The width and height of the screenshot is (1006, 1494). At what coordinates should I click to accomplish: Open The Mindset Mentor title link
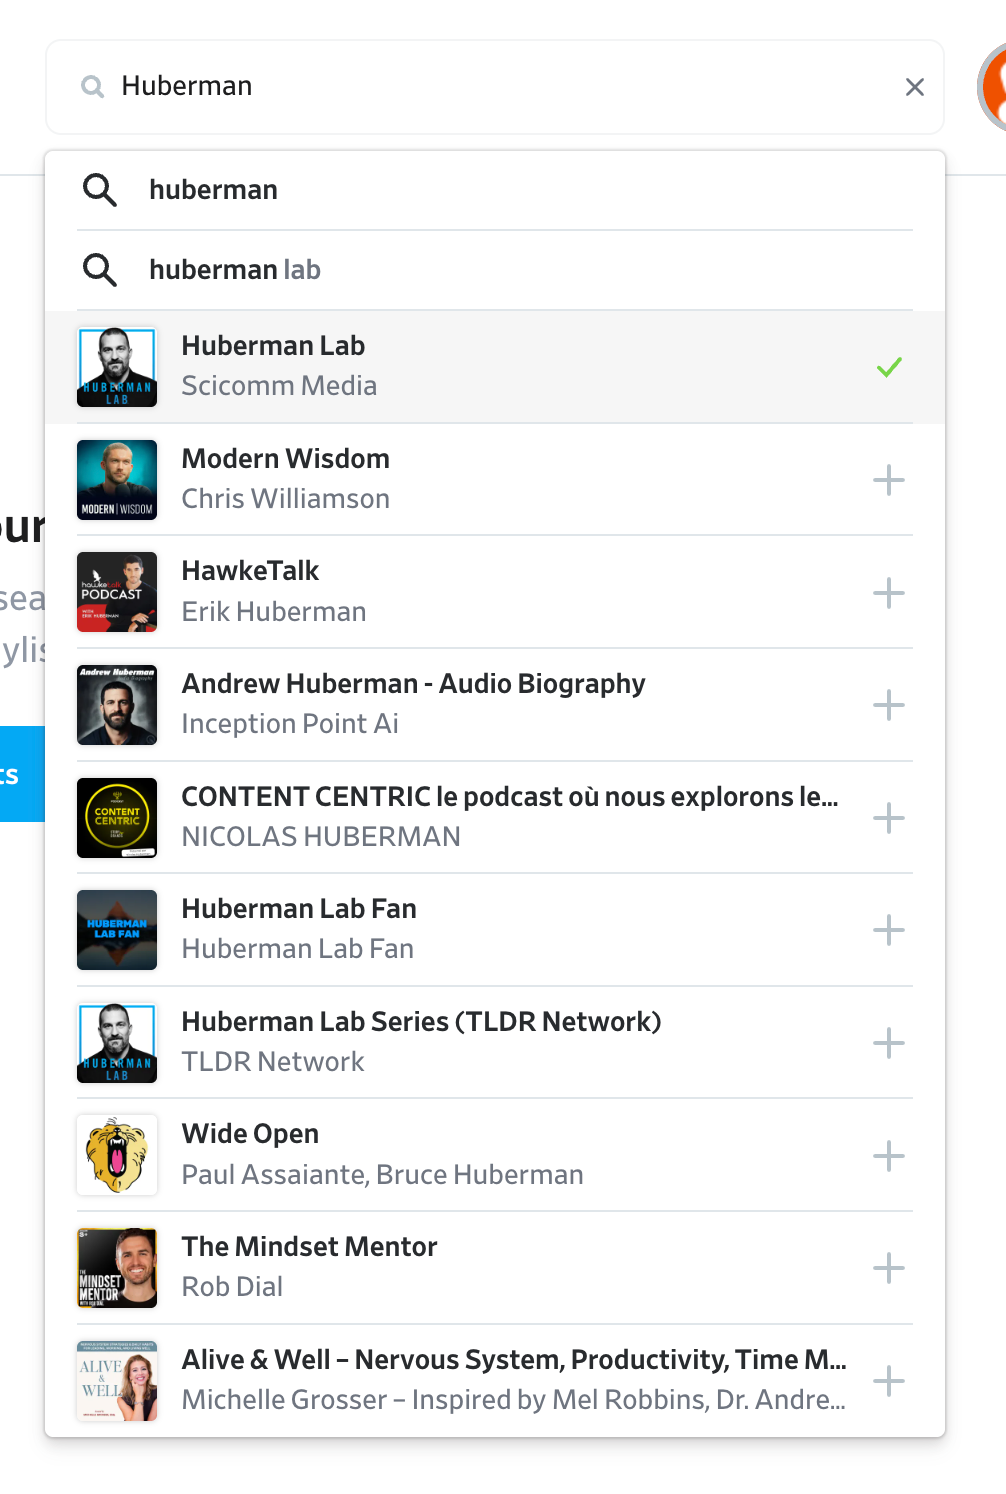point(310,1247)
